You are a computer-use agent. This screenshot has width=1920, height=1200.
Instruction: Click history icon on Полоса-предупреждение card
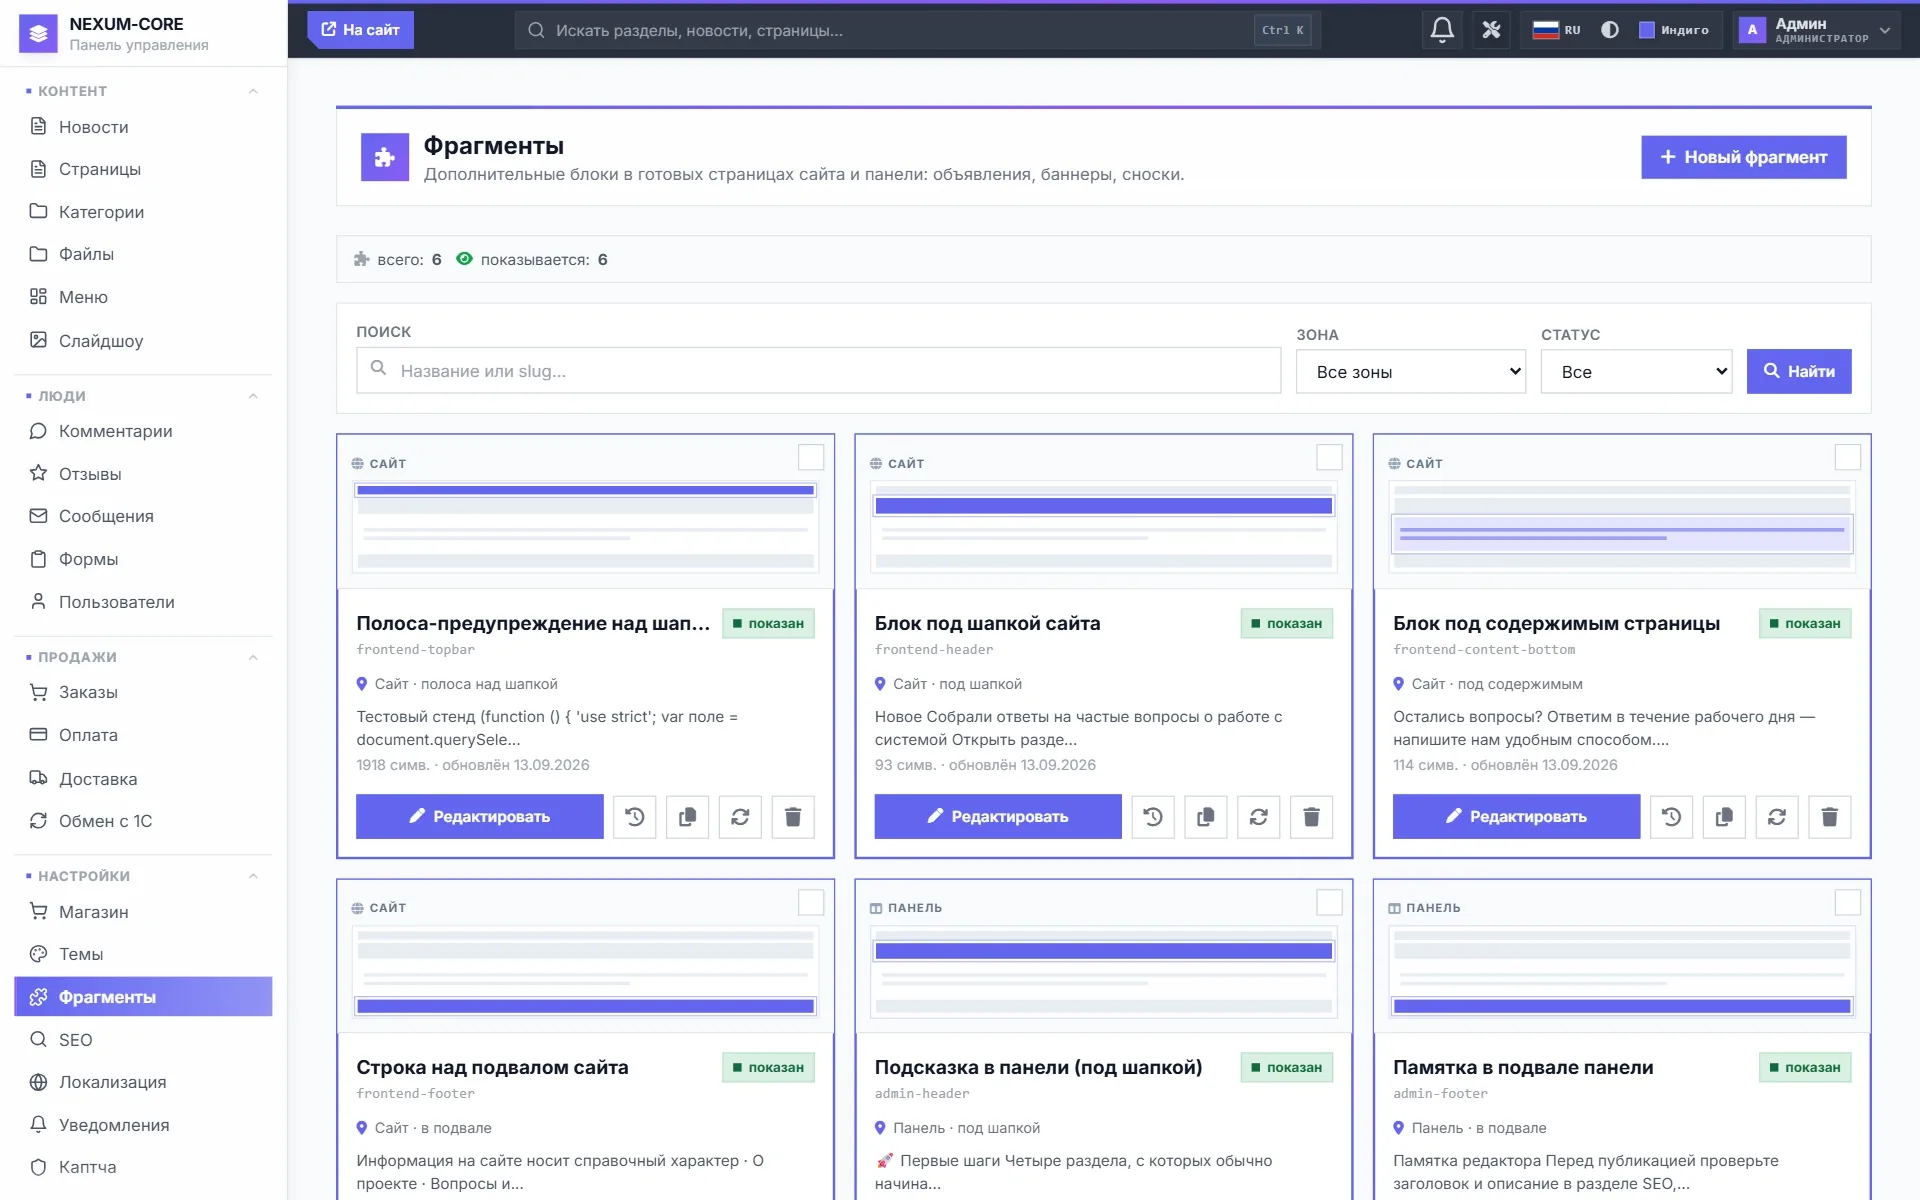click(x=634, y=817)
